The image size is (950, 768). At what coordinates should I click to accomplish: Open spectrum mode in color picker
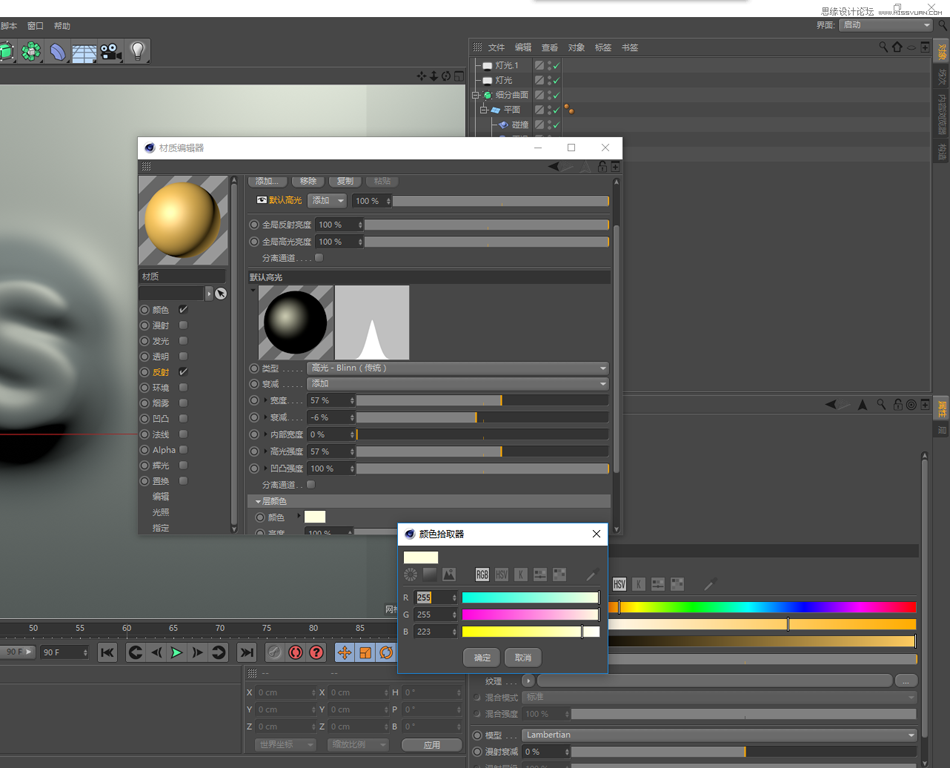tap(430, 574)
